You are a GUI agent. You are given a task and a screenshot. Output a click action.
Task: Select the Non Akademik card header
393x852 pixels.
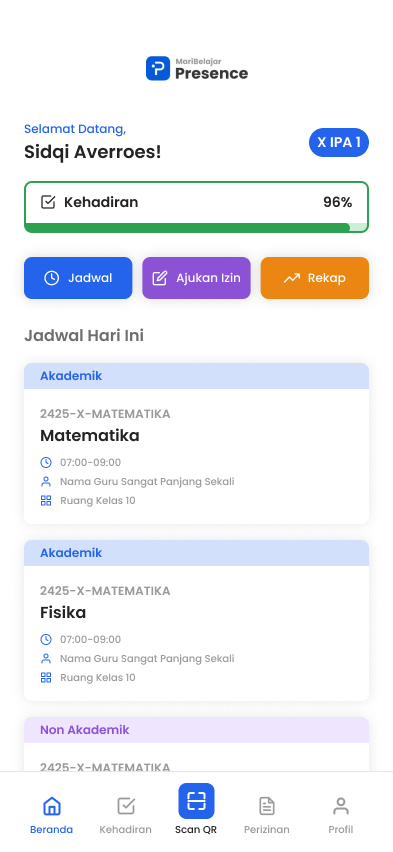196,730
